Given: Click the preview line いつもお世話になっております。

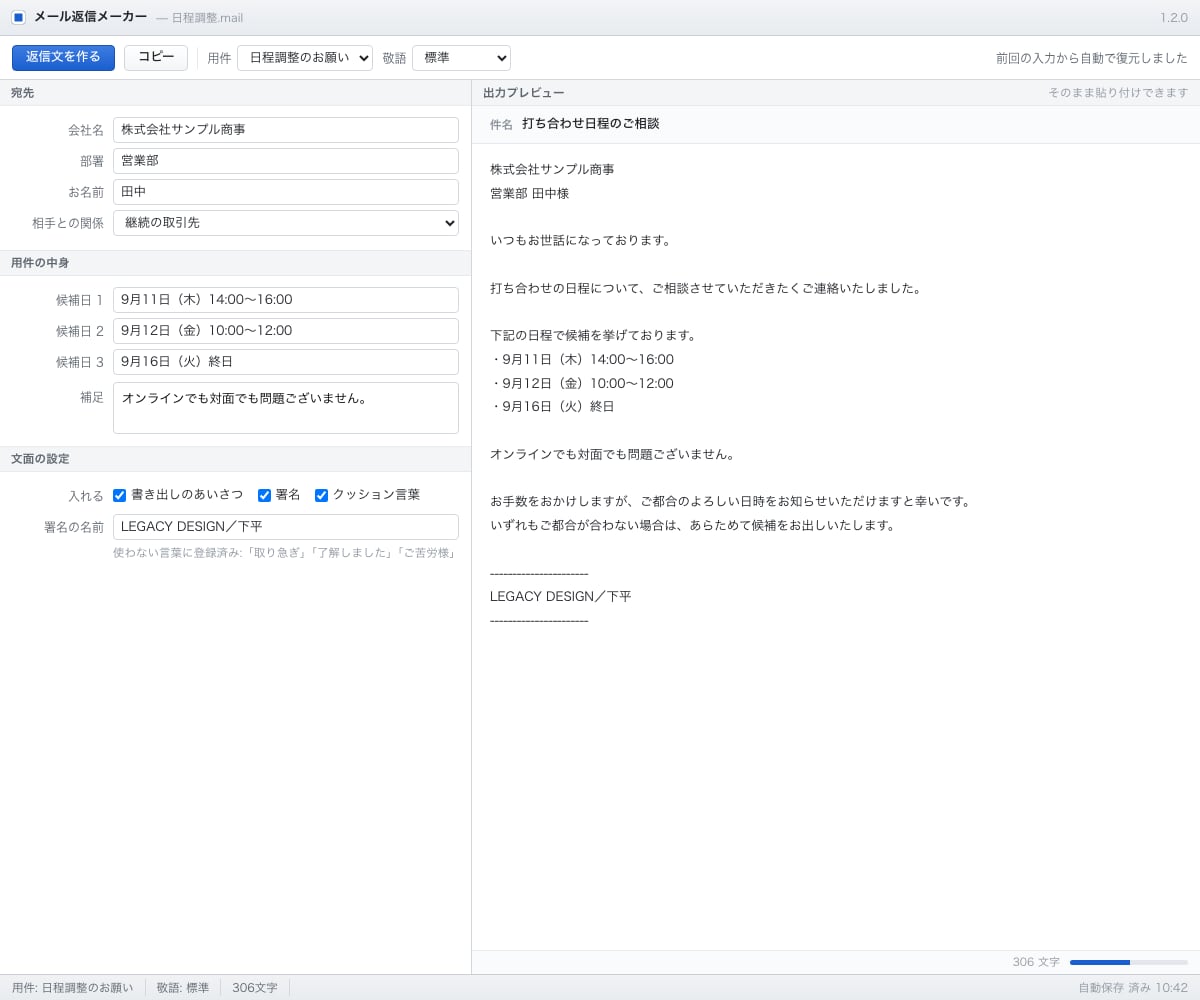Looking at the screenshot, I should pos(581,241).
